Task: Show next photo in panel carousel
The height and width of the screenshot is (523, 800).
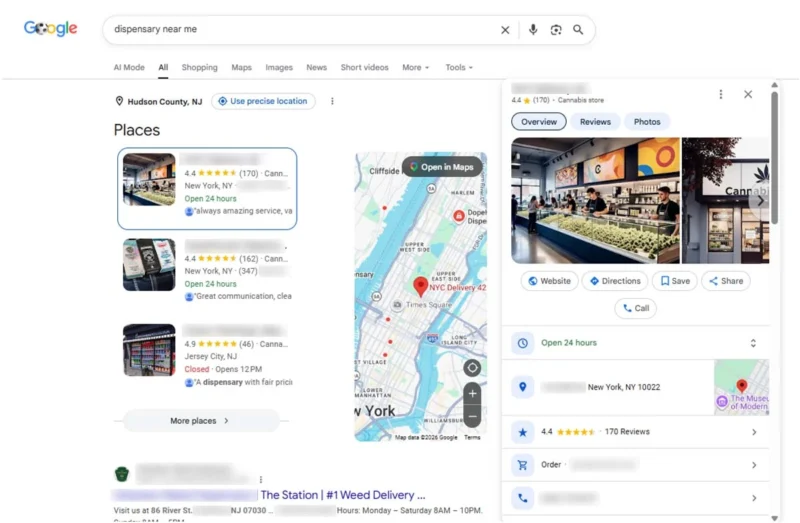Action: point(760,201)
